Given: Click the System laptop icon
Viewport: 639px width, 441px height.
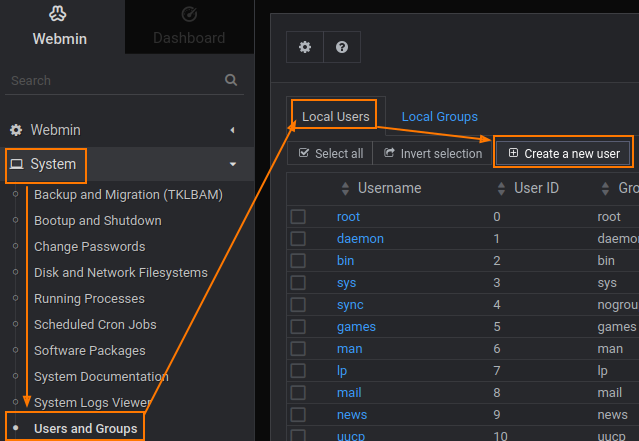Looking at the screenshot, I should coord(16,164).
